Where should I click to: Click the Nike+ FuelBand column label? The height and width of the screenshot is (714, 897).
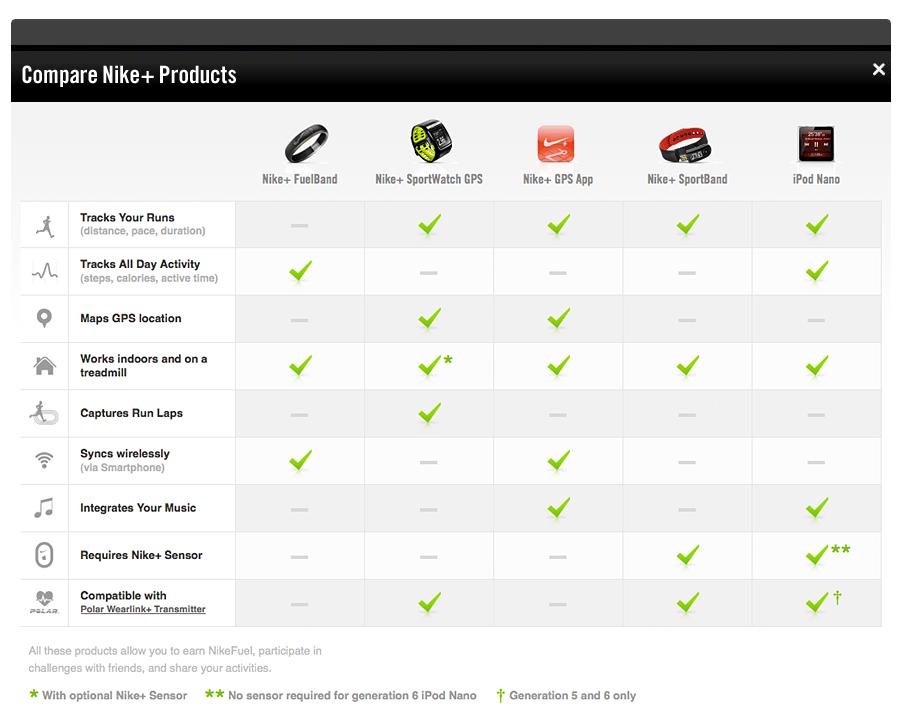click(299, 180)
